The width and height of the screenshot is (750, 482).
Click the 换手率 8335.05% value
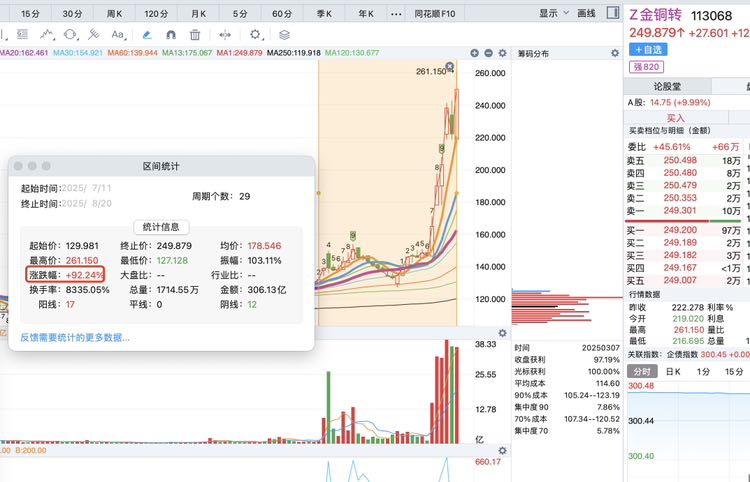click(x=88, y=290)
